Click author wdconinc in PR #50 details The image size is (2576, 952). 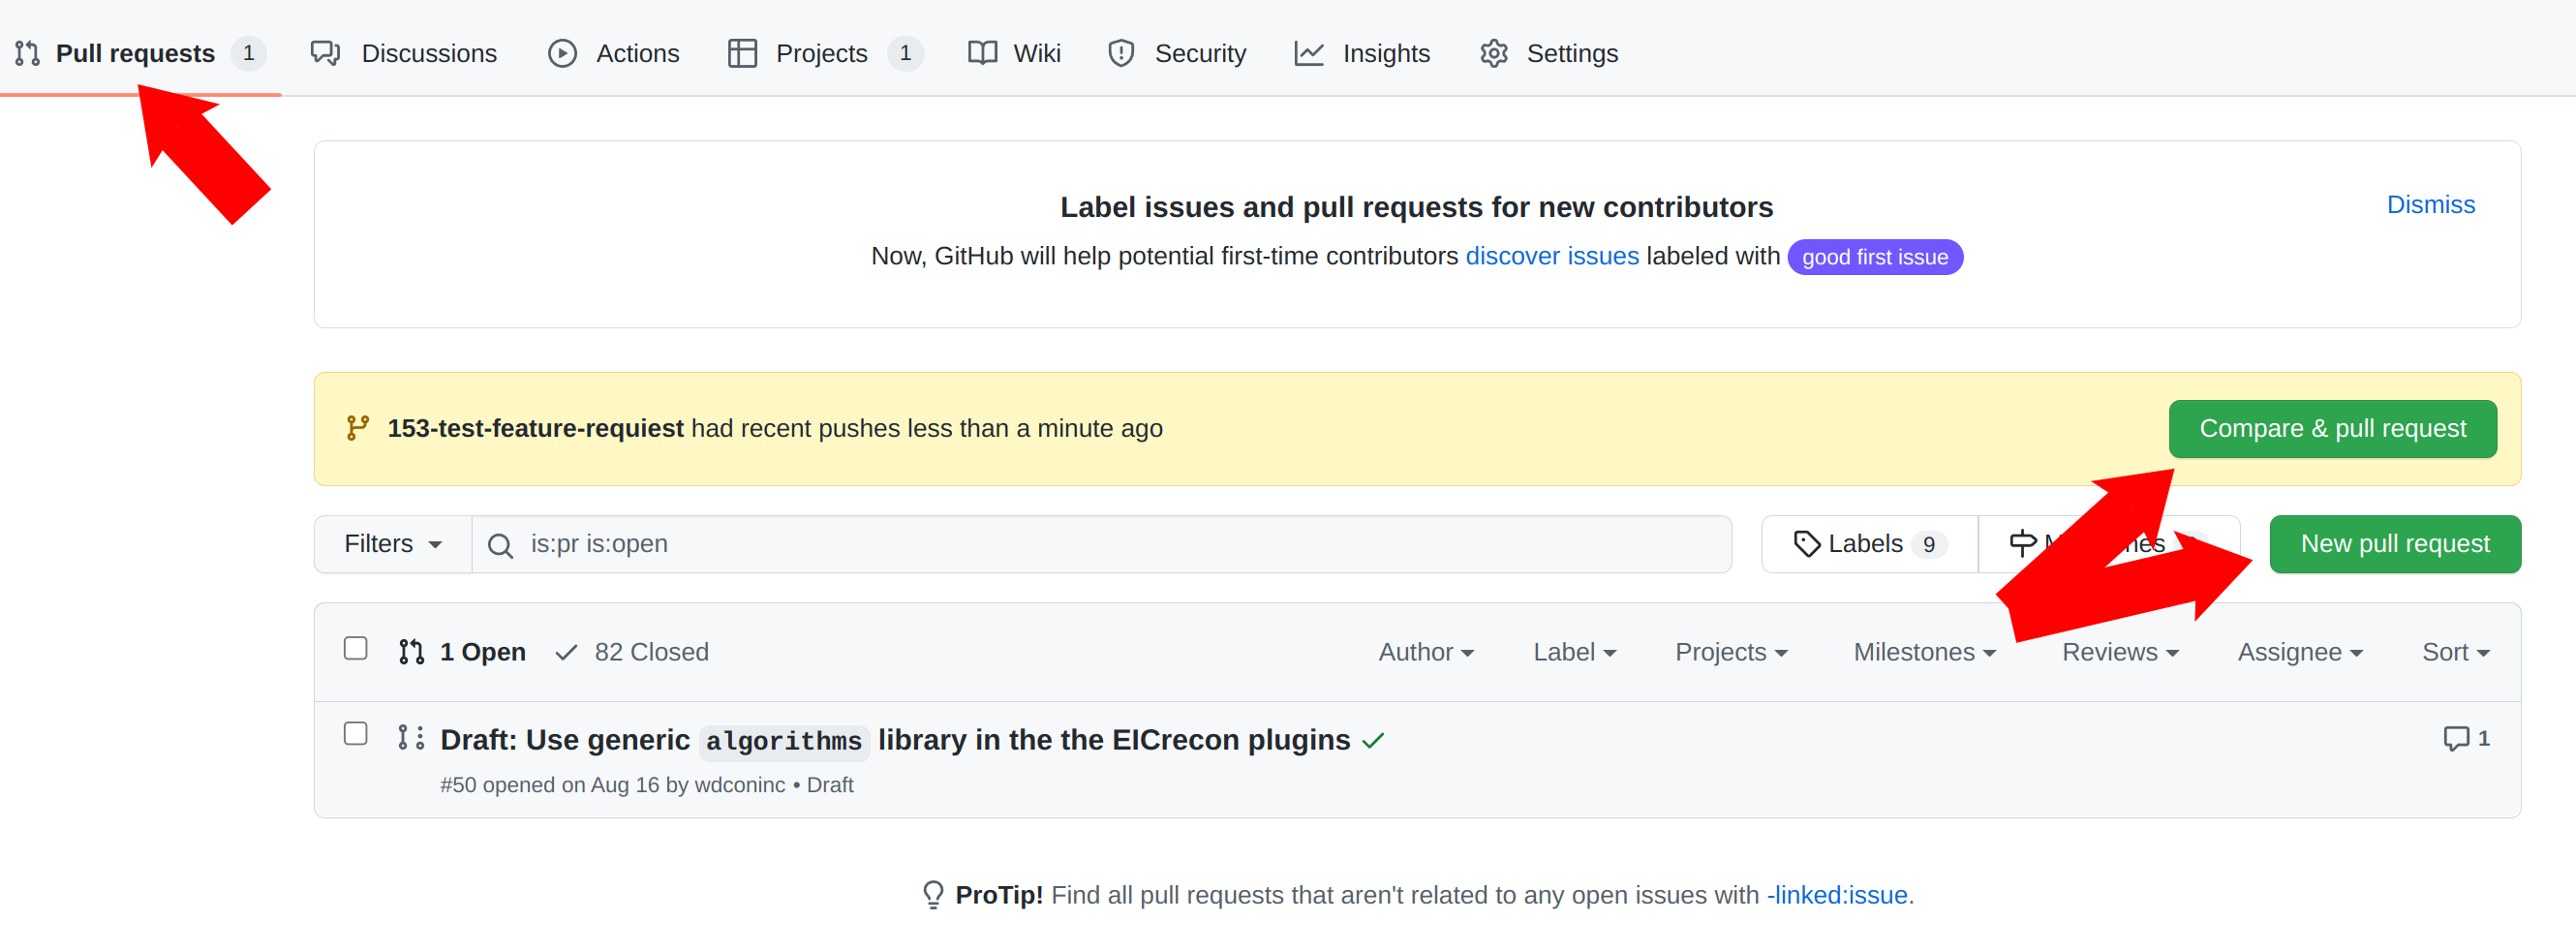pyautogui.click(x=739, y=785)
